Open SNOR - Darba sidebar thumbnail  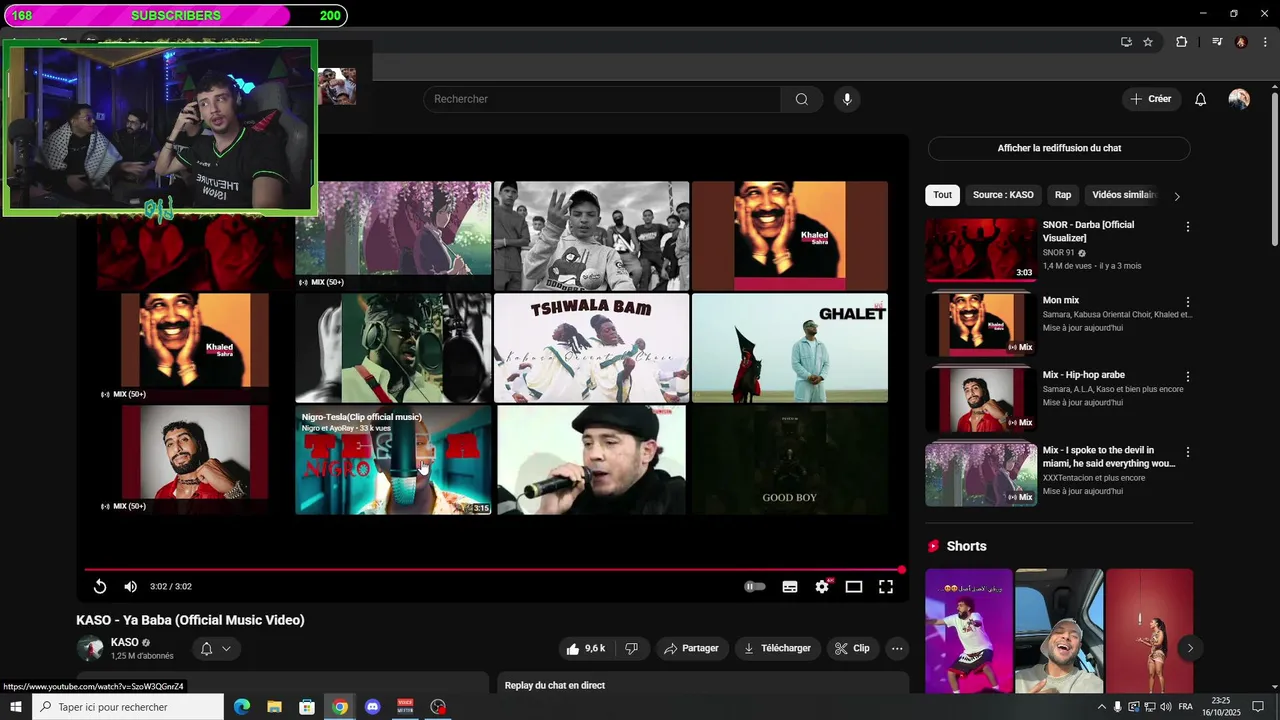coord(981,250)
